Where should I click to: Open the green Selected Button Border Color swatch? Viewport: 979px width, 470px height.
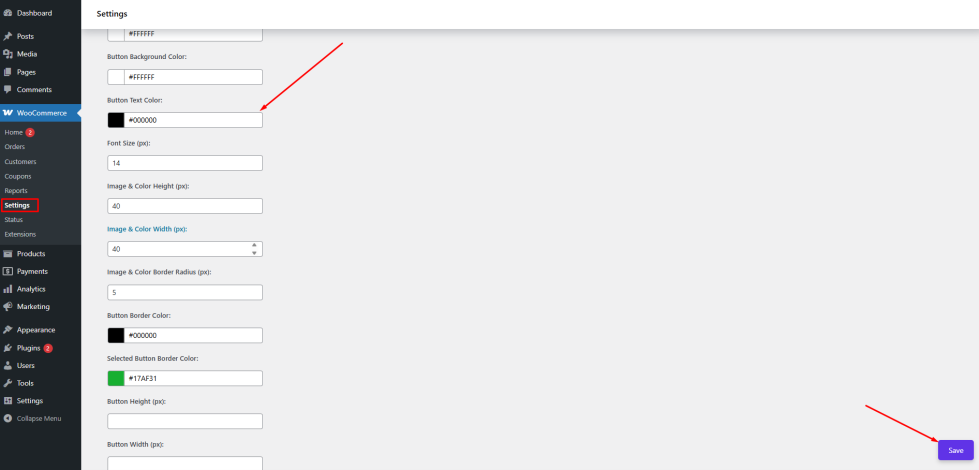click(116, 378)
